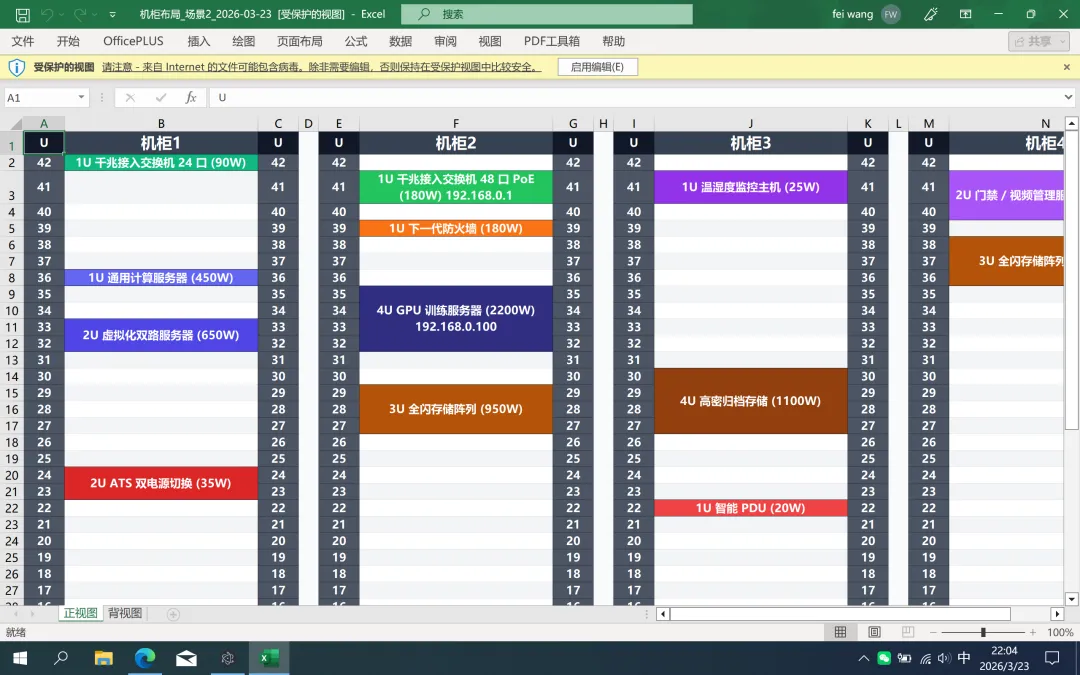Viewport: 1080px width, 675px height.
Task: Select column B header
Action: click(161, 123)
